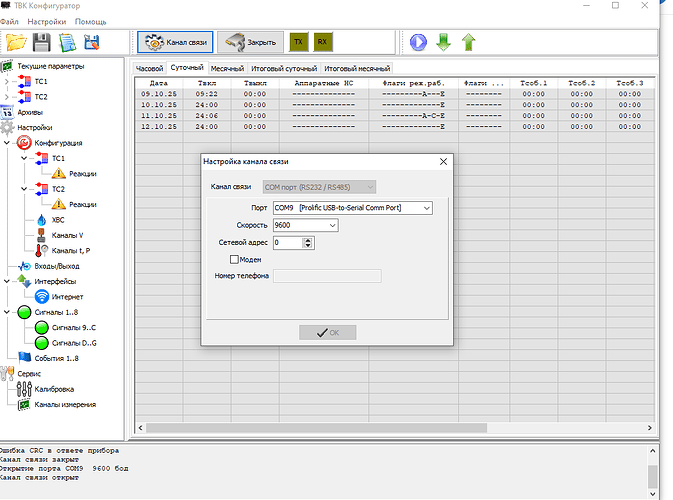Select Сигналы 1..8 tree node
This screenshot has height=500, width=673.
(x=56, y=312)
